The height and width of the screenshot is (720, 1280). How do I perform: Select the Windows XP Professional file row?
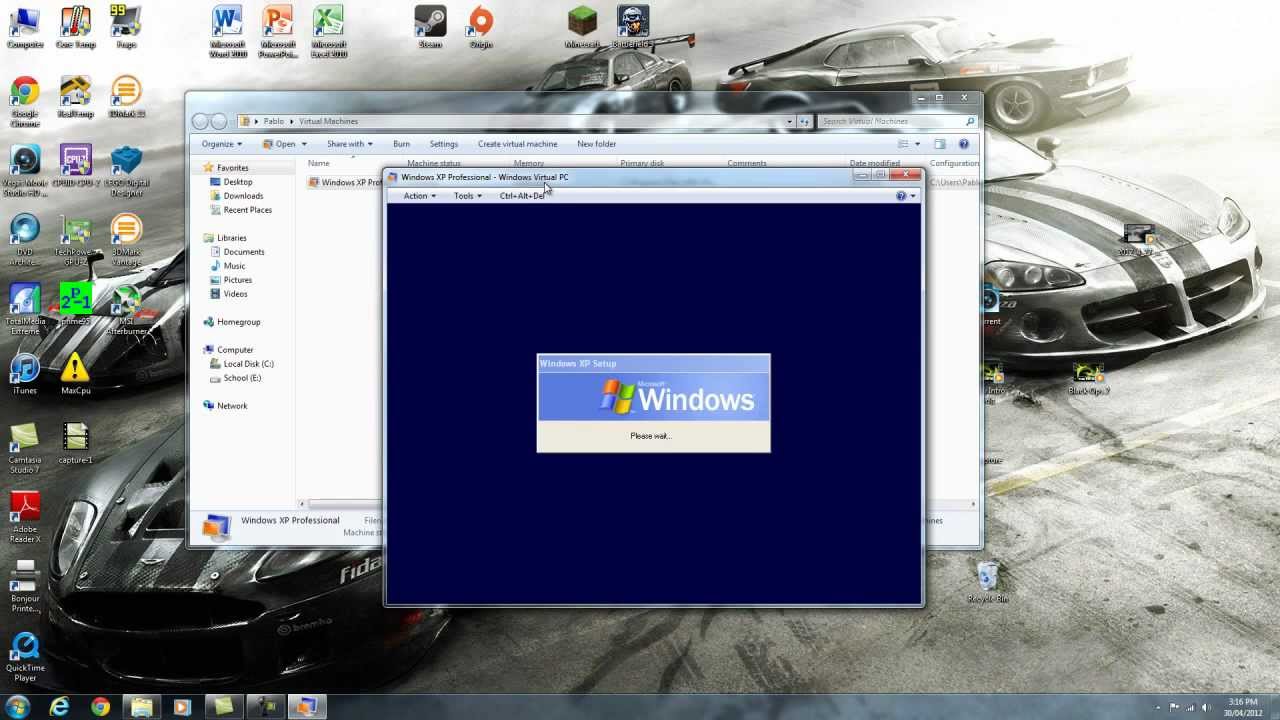point(346,183)
